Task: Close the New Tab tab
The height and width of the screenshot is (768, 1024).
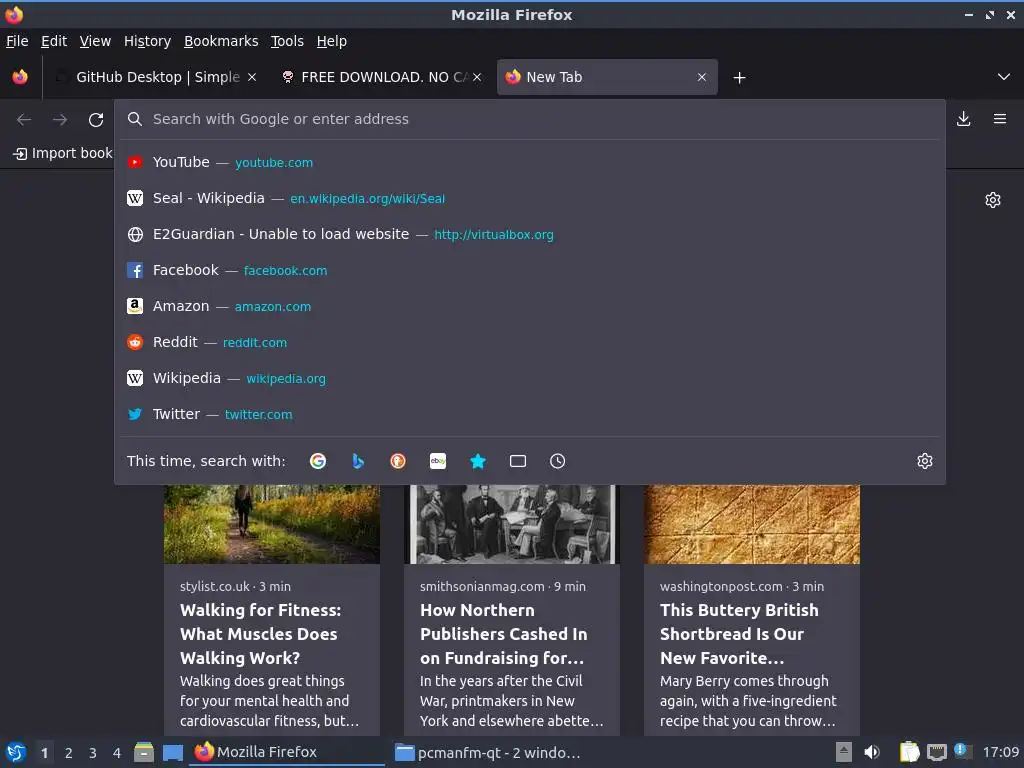Action: click(702, 77)
